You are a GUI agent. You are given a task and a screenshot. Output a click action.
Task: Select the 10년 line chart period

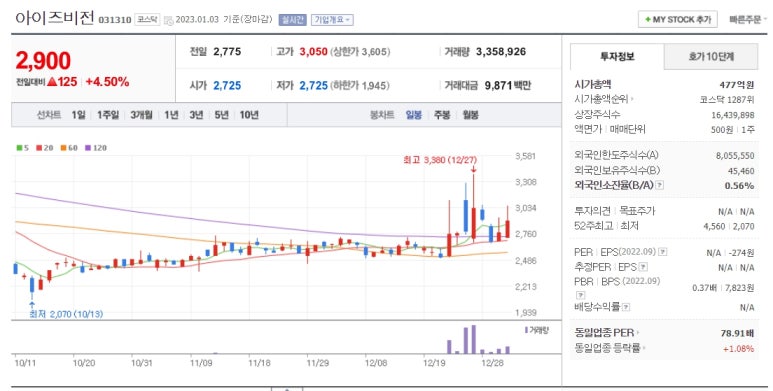pos(249,115)
